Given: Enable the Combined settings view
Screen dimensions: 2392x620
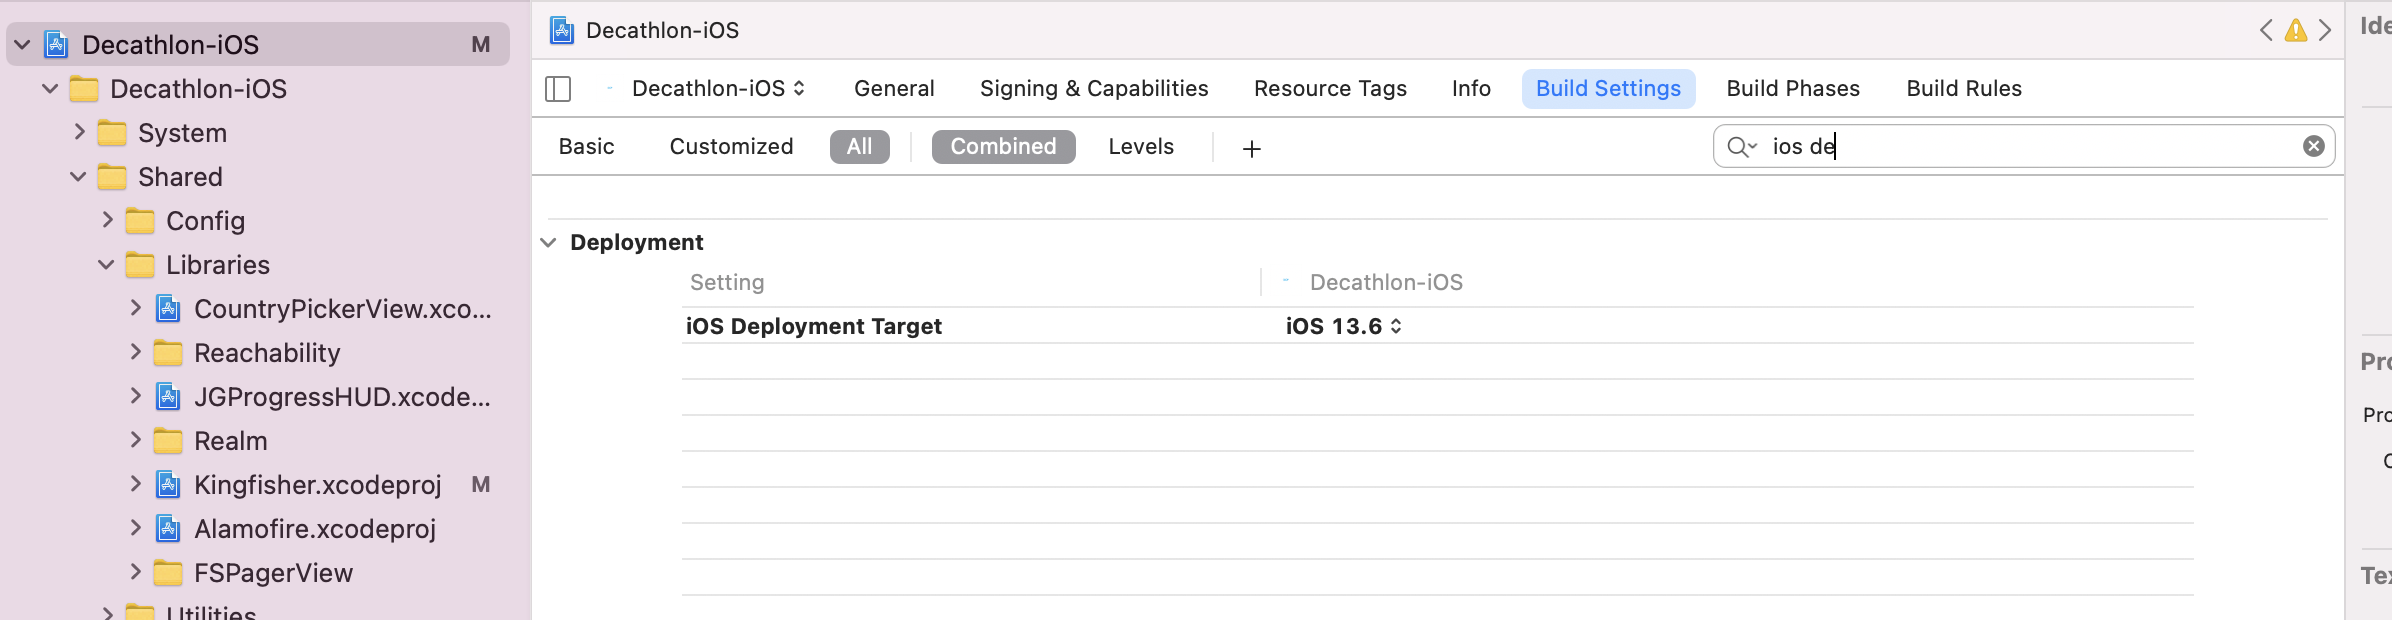Looking at the screenshot, I should (x=1003, y=146).
